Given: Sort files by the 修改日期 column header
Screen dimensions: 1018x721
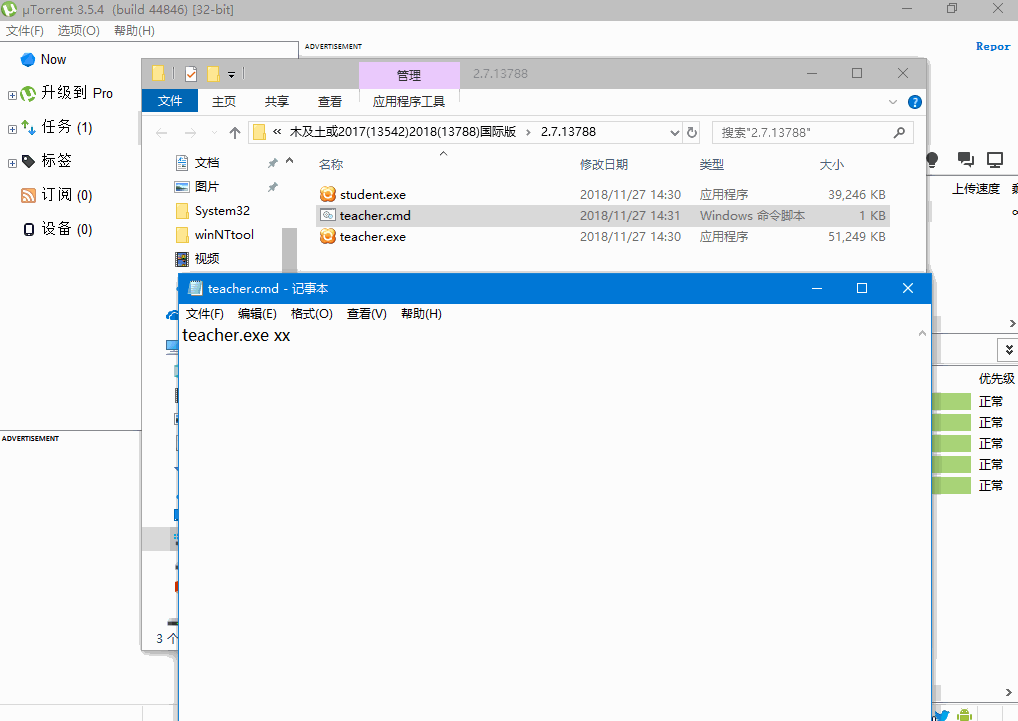Looking at the screenshot, I should point(604,165).
